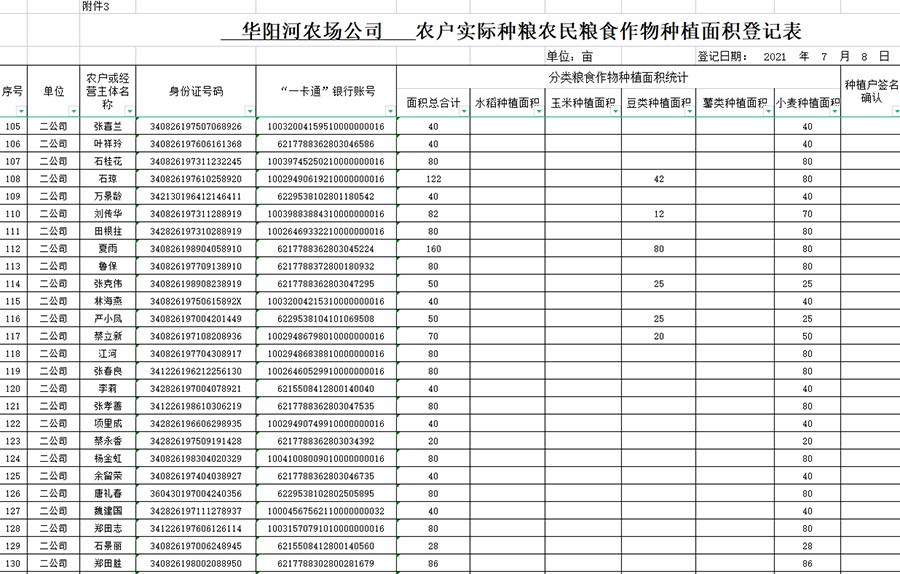Select the name cell 魏建国

[107, 510]
